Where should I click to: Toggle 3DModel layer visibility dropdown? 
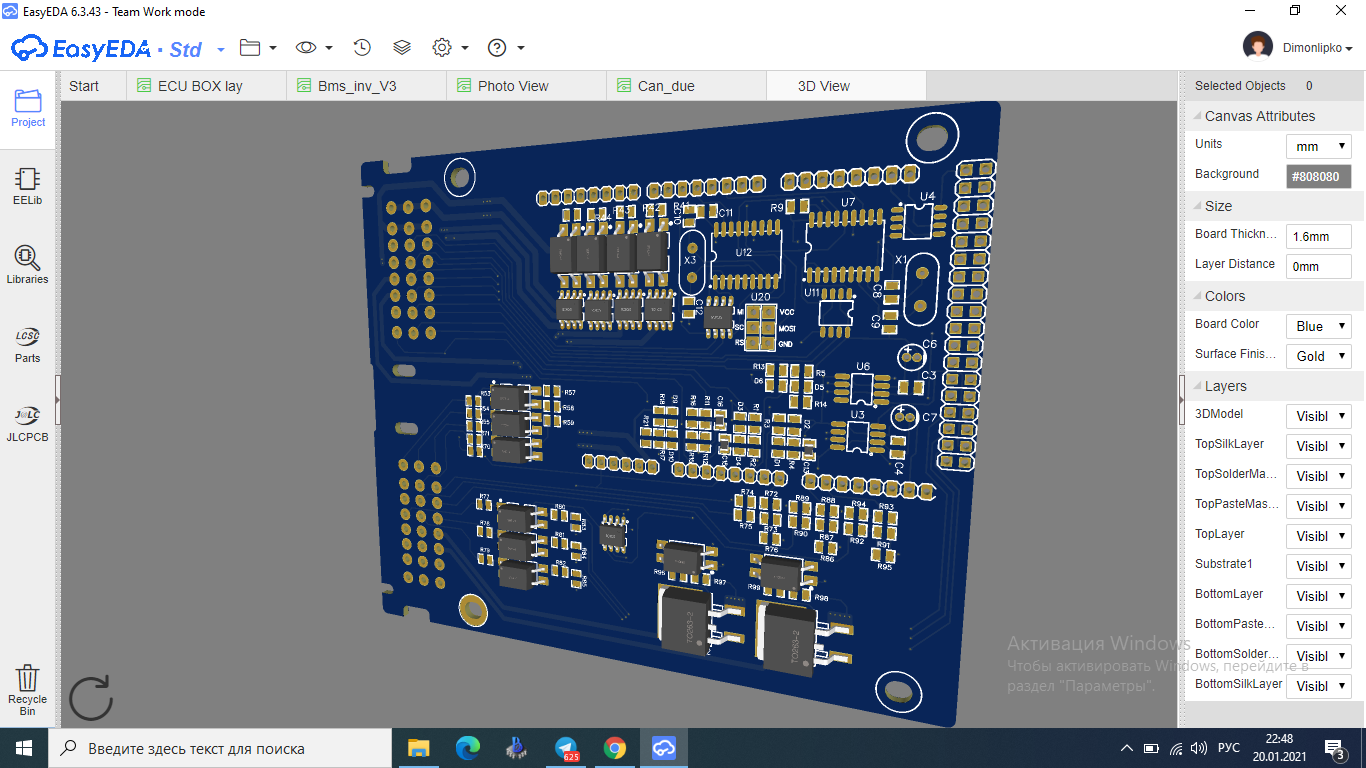tap(1318, 416)
